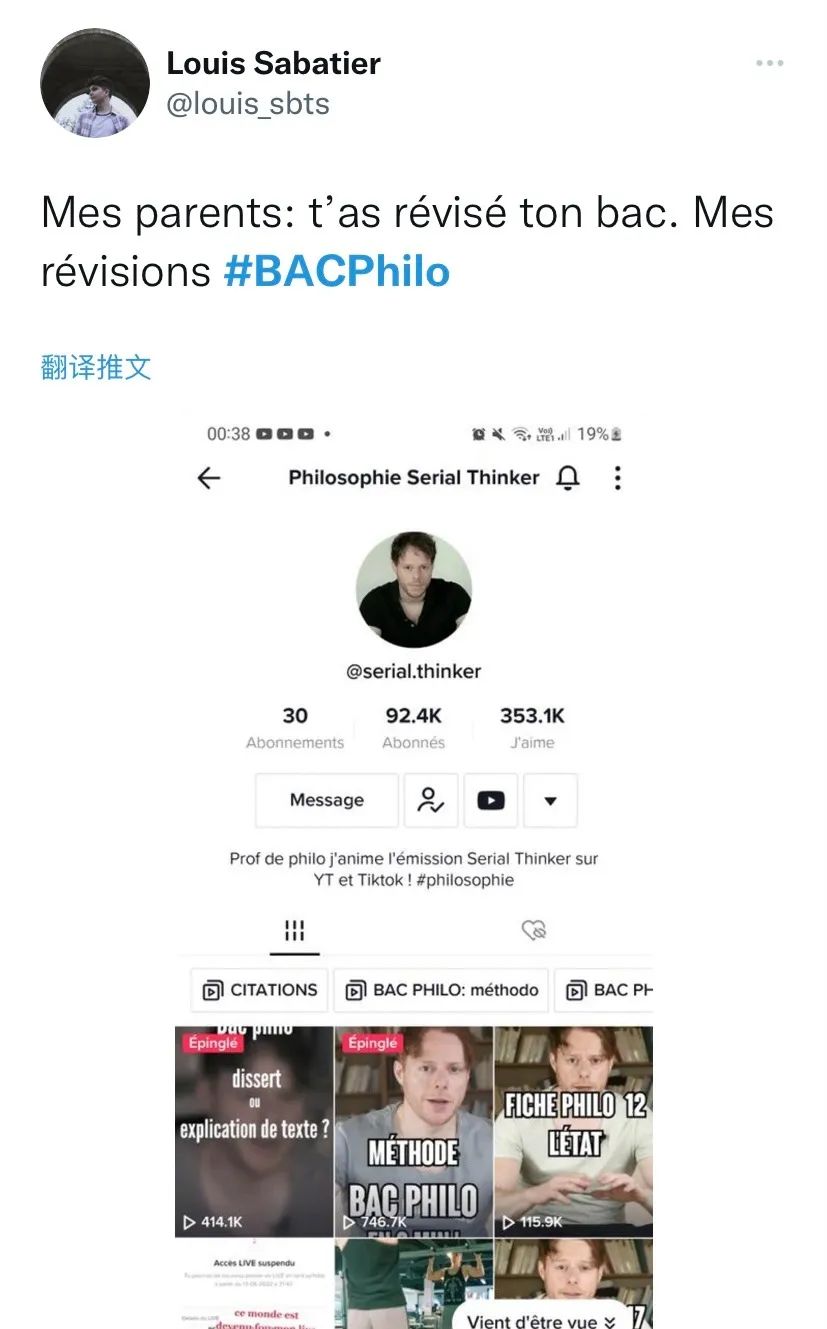Click the 翻译推文 translate tweet link
This screenshot has width=827, height=1329.
pyautogui.click(x=96, y=367)
